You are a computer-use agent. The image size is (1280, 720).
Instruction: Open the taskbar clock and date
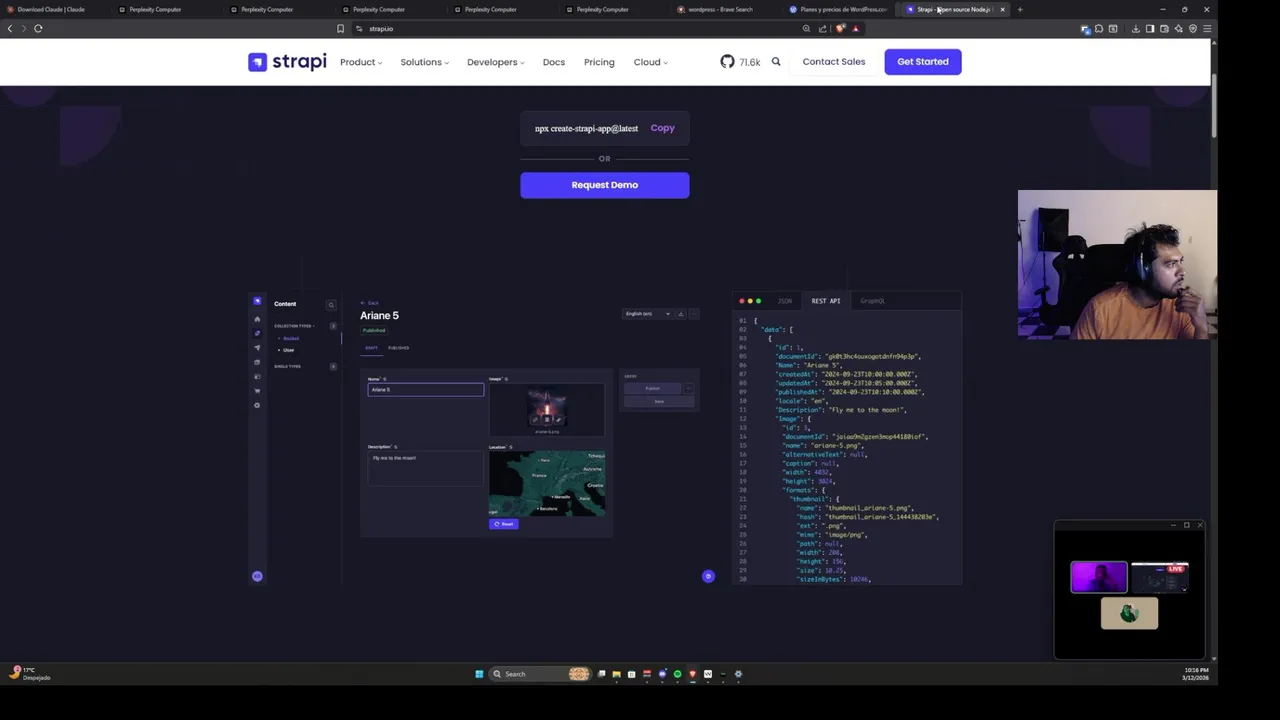coord(1197,674)
